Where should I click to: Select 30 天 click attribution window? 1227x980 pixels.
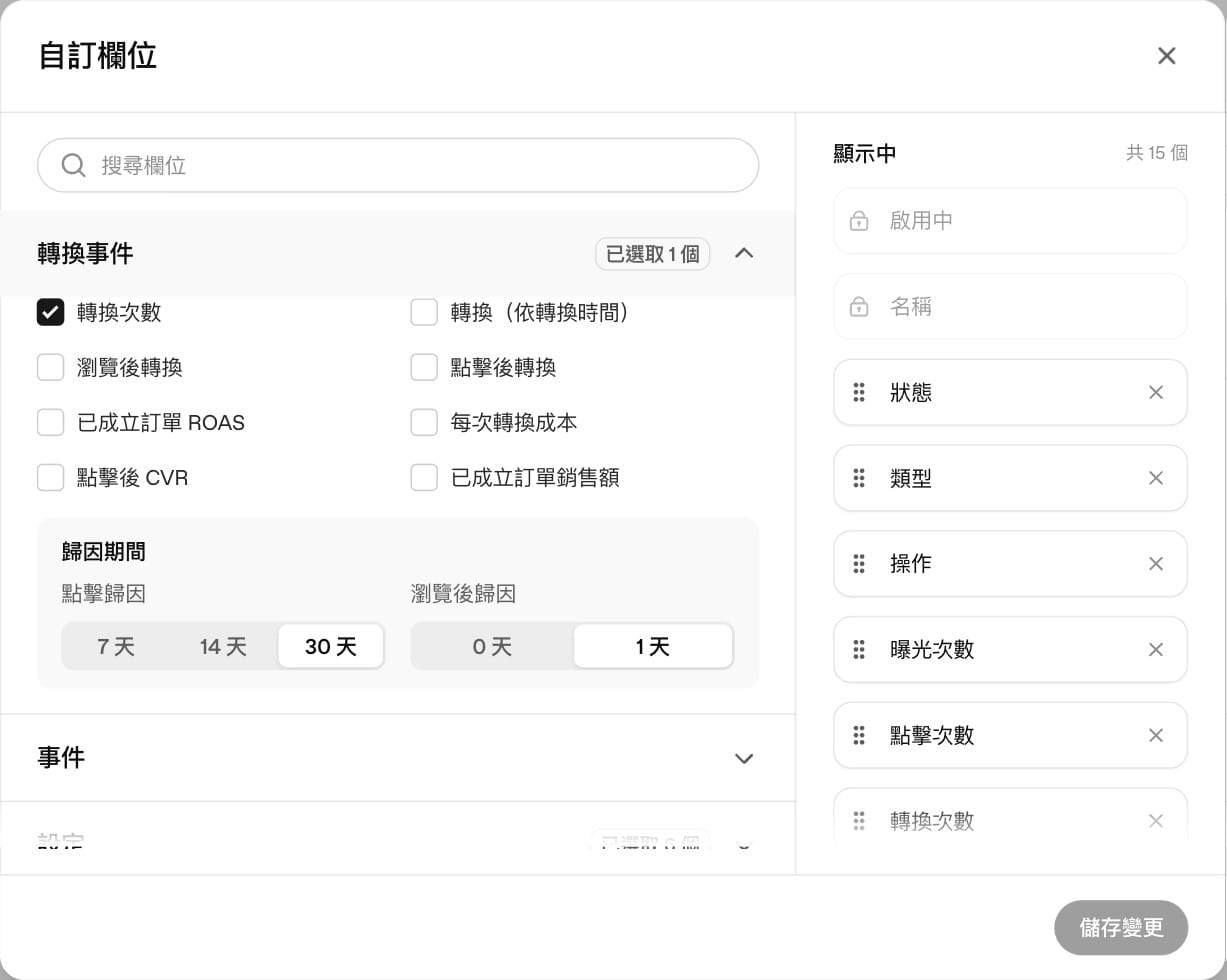(x=331, y=647)
